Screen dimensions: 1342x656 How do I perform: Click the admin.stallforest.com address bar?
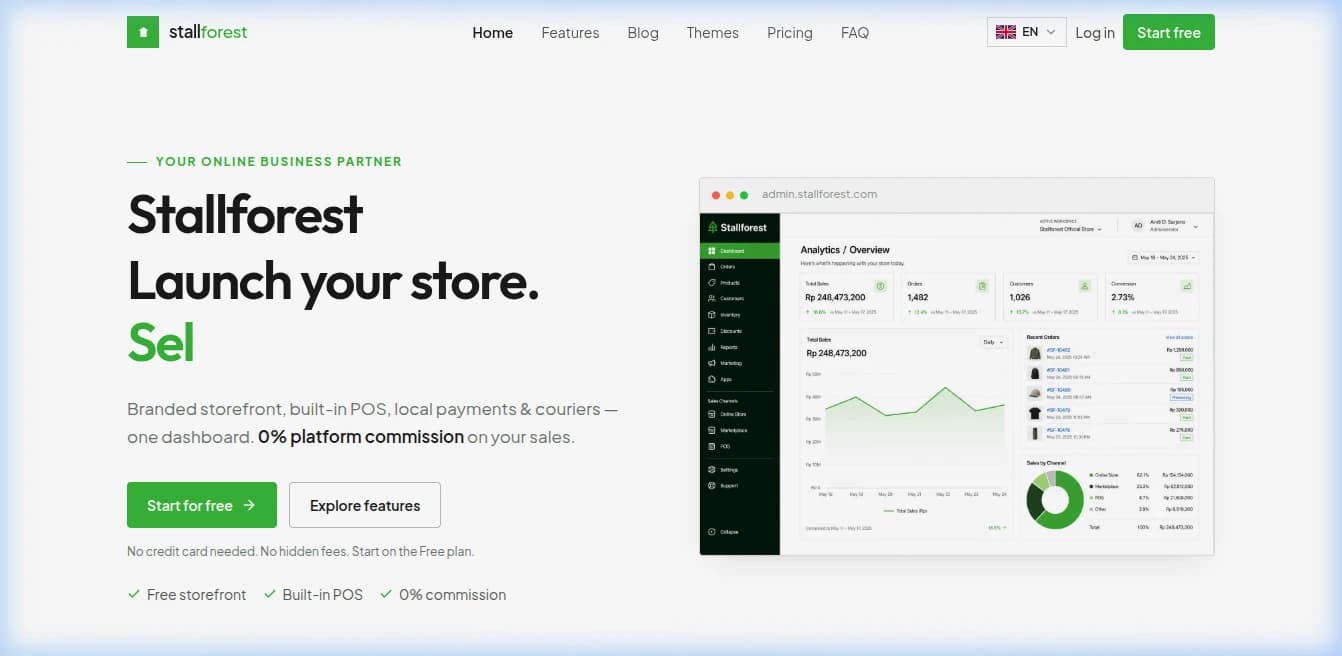(x=819, y=194)
